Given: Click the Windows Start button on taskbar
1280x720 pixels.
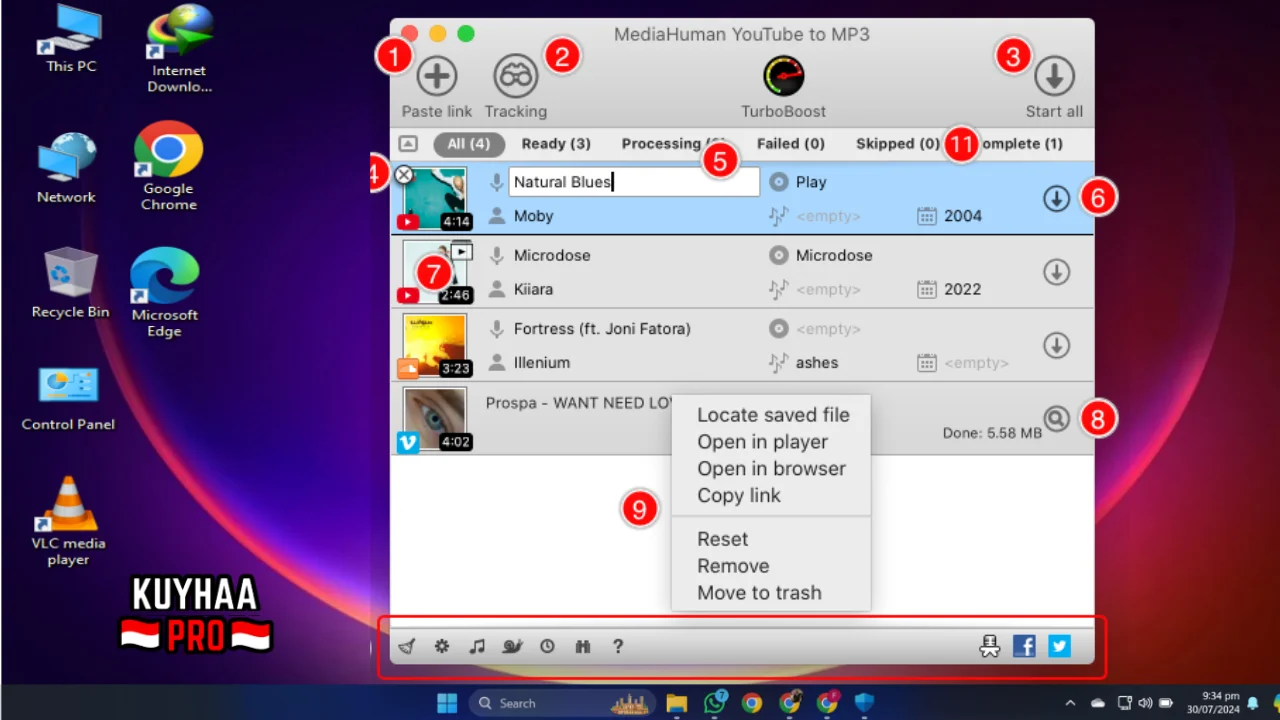Looking at the screenshot, I should point(447,703).
